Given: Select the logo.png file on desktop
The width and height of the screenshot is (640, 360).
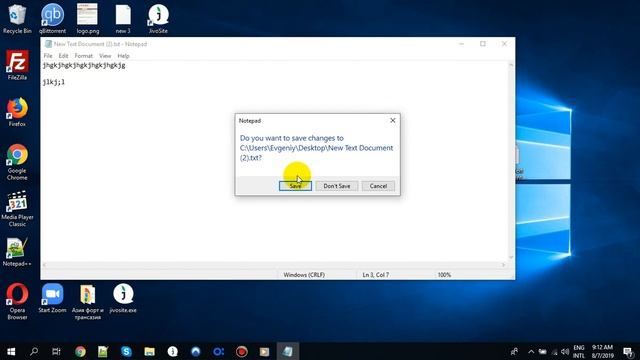Looking at the screenshot, I should [88, 19].
